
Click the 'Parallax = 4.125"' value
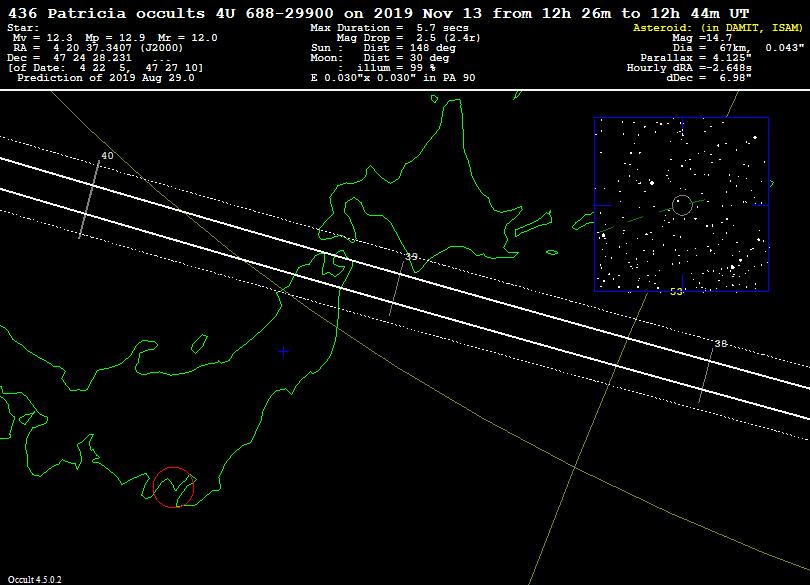click(696, 58)
